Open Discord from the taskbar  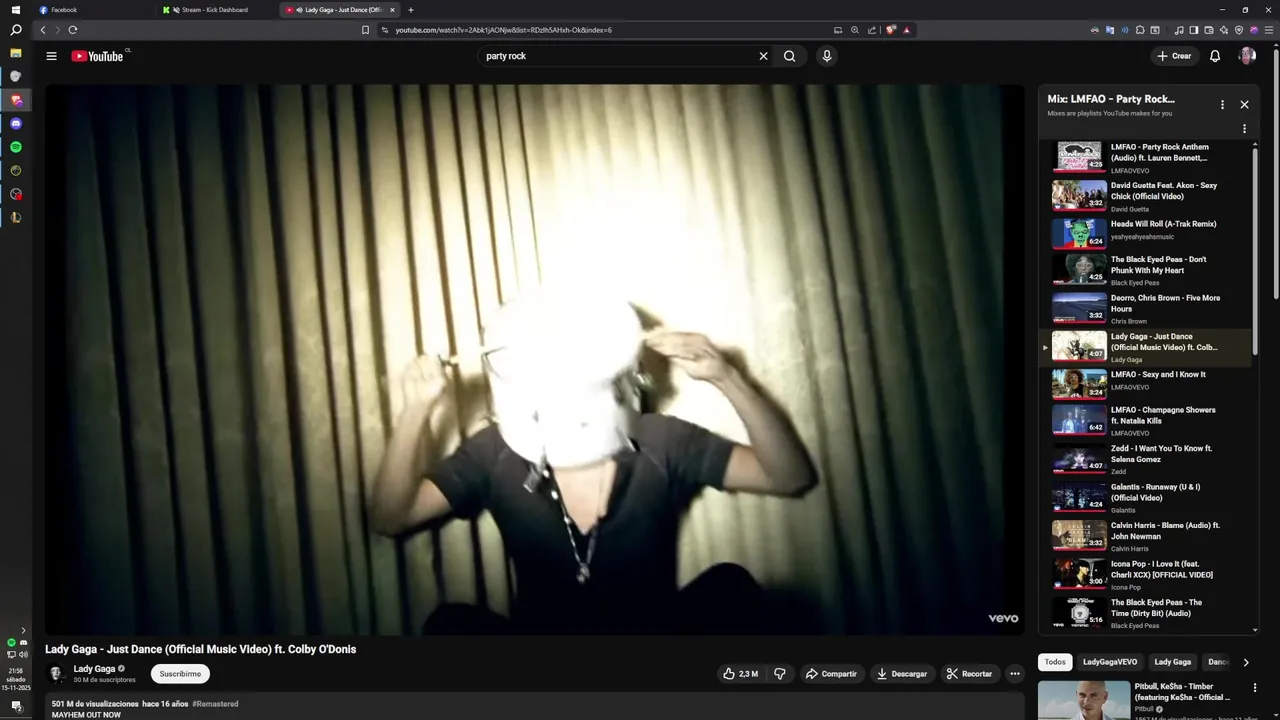(16, 124)
